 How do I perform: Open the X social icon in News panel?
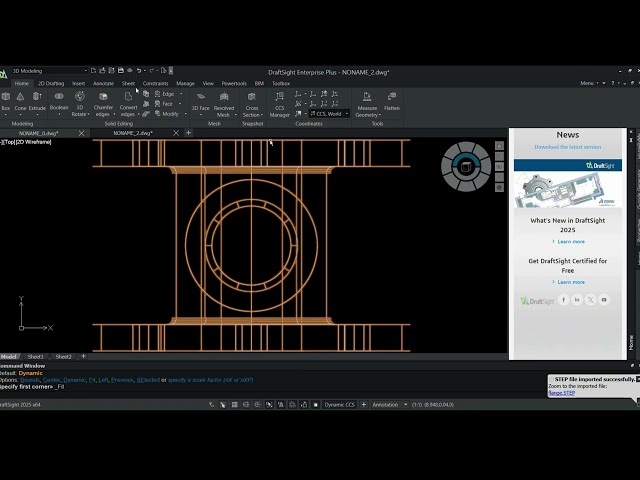tap(591, 300)
